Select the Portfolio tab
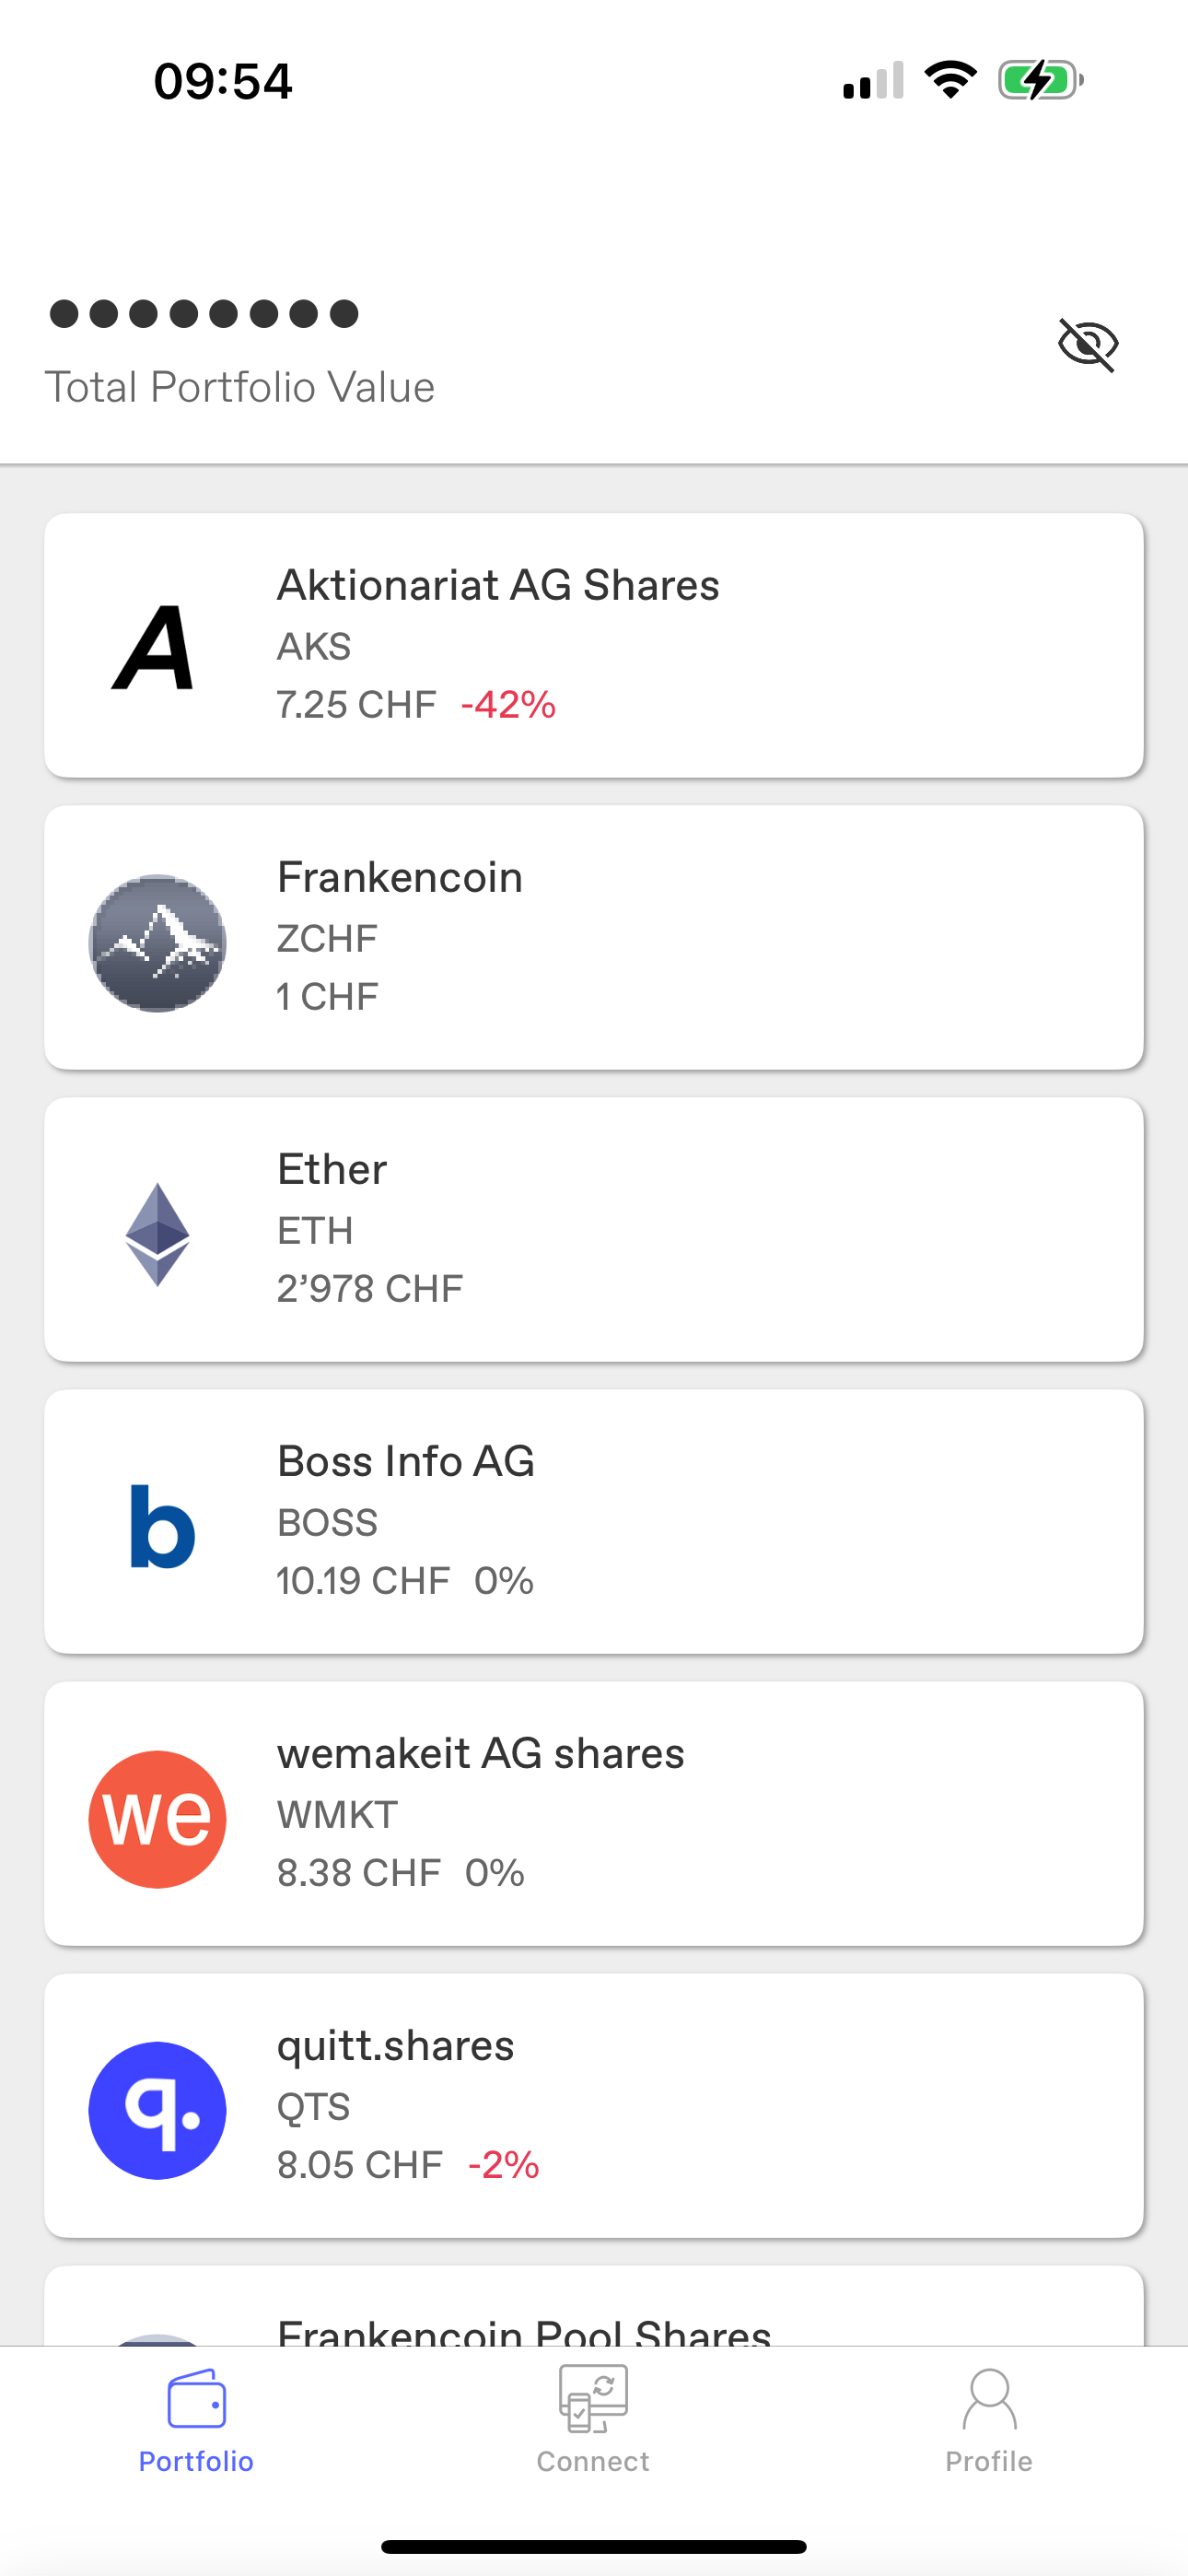 pyautogui.click(x=196, y=2418)
